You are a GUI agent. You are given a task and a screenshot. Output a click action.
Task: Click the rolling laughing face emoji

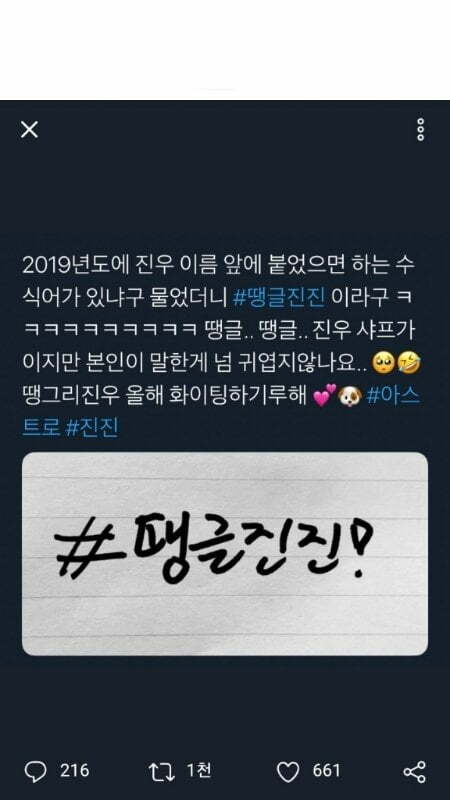click(410, 363)
